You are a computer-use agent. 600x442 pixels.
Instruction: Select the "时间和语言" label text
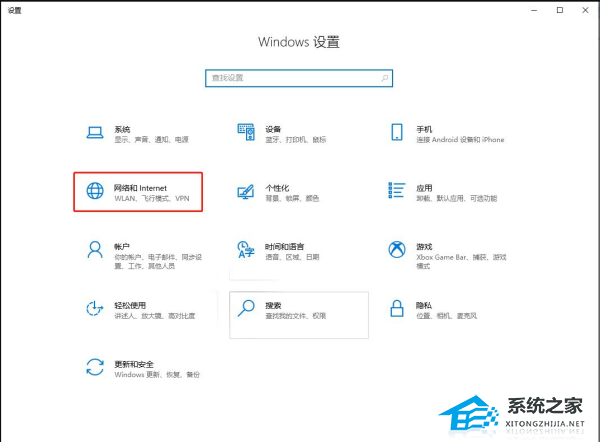(285, 245)
